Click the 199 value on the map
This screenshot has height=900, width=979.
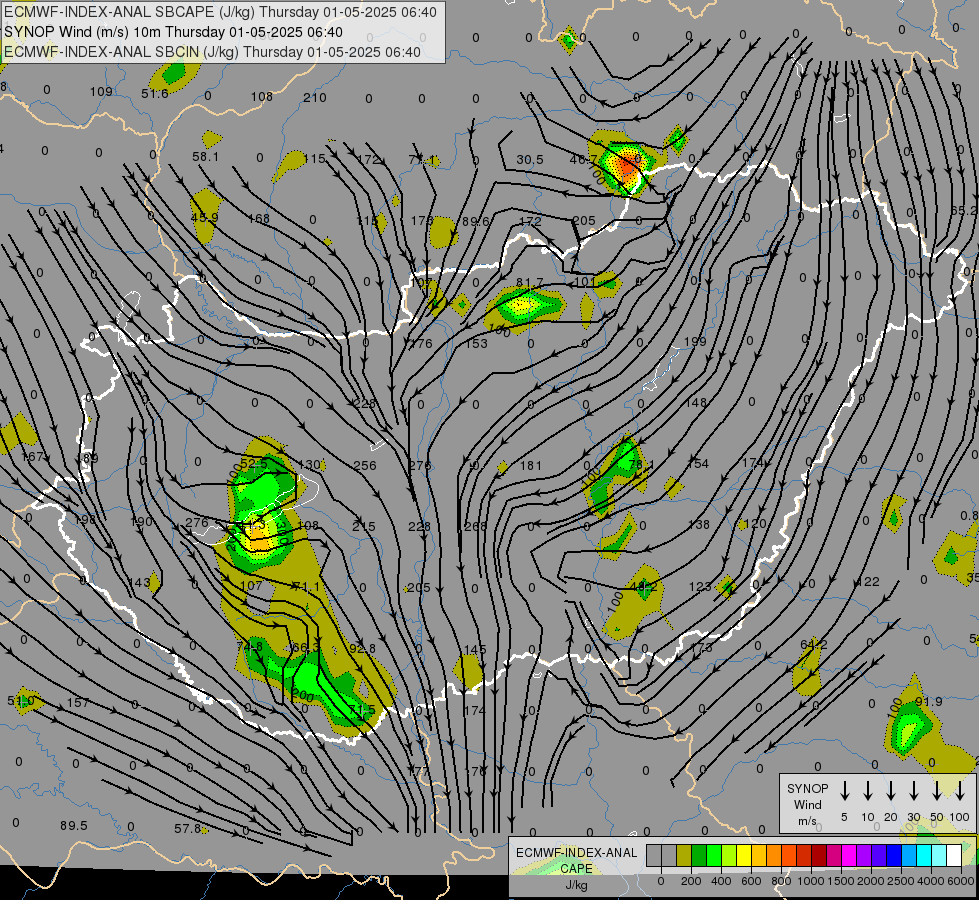(695, 341)
